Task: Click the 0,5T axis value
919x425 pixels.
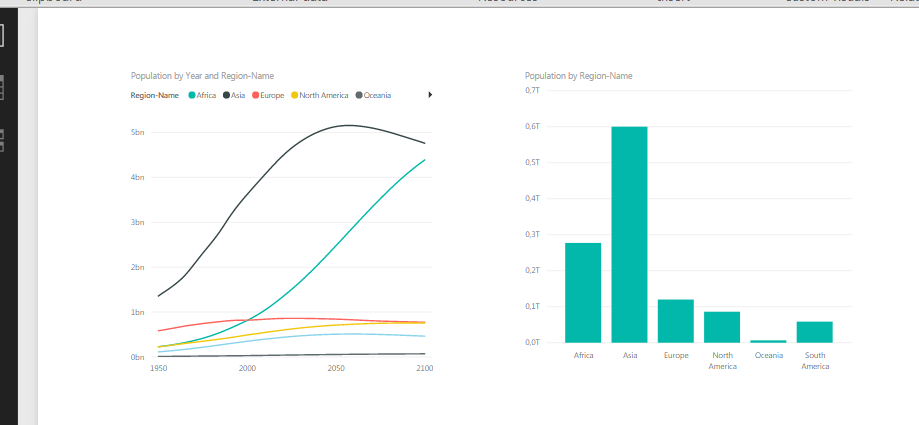Action: (x=532, y=162)
